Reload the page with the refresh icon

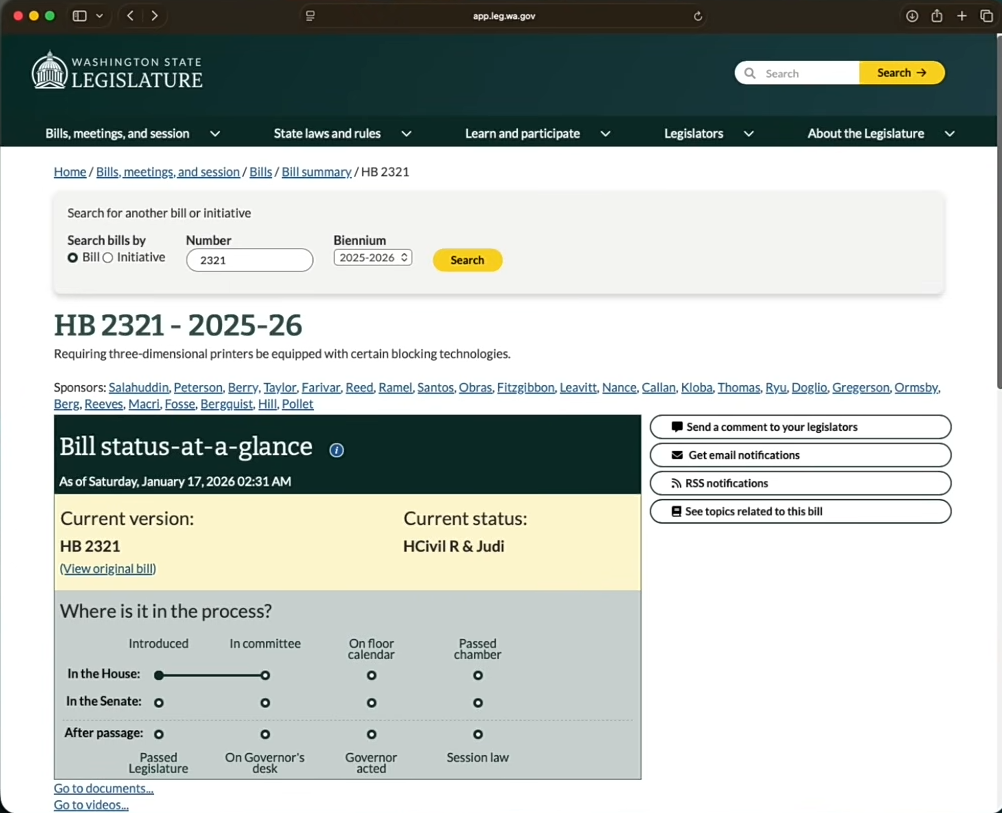(x=698, y=16)
